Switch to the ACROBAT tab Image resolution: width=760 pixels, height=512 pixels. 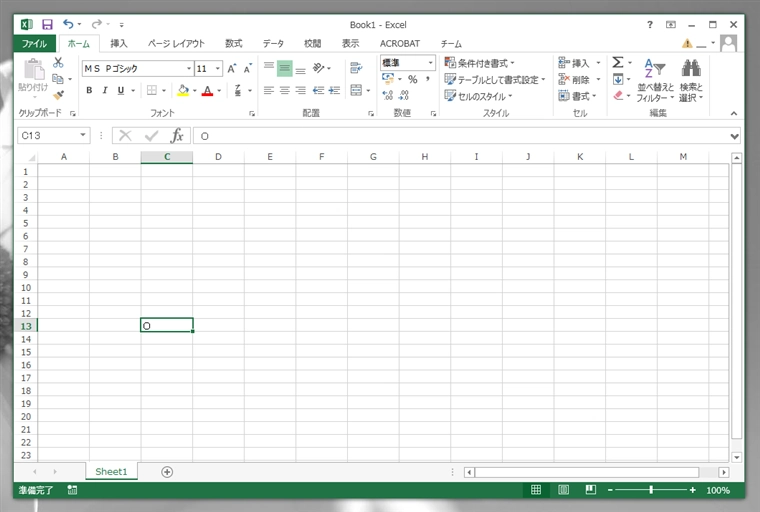coord(400,44)
